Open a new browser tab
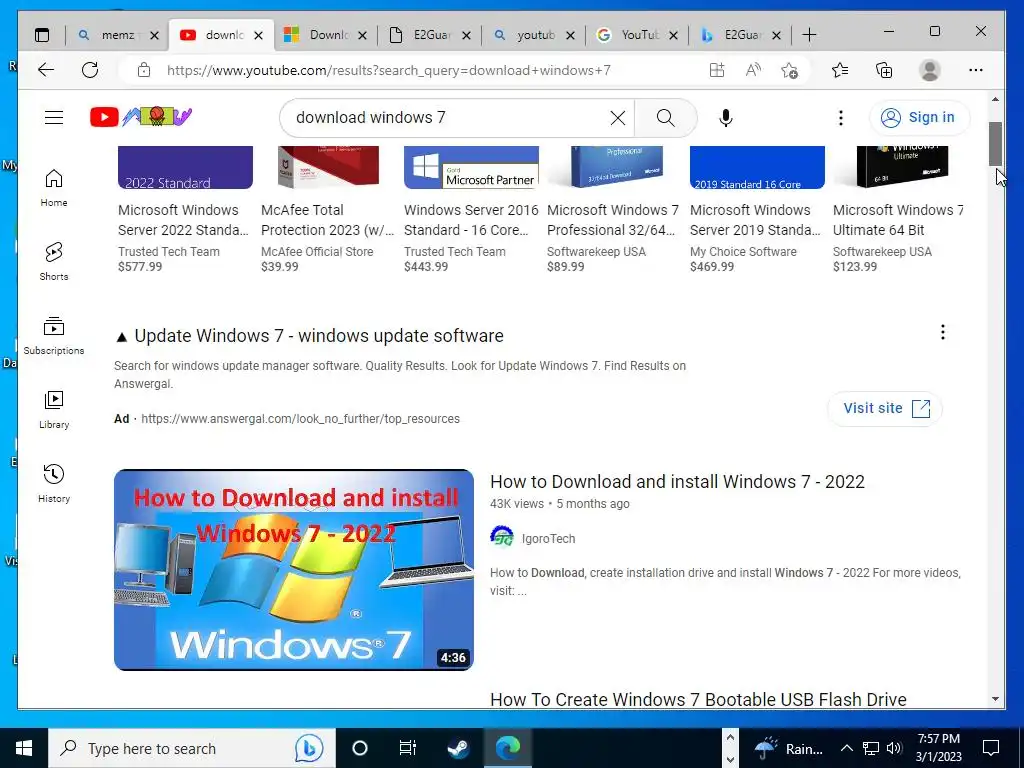This screenshot has height=768, width=1024. click(x=808, y=35)
